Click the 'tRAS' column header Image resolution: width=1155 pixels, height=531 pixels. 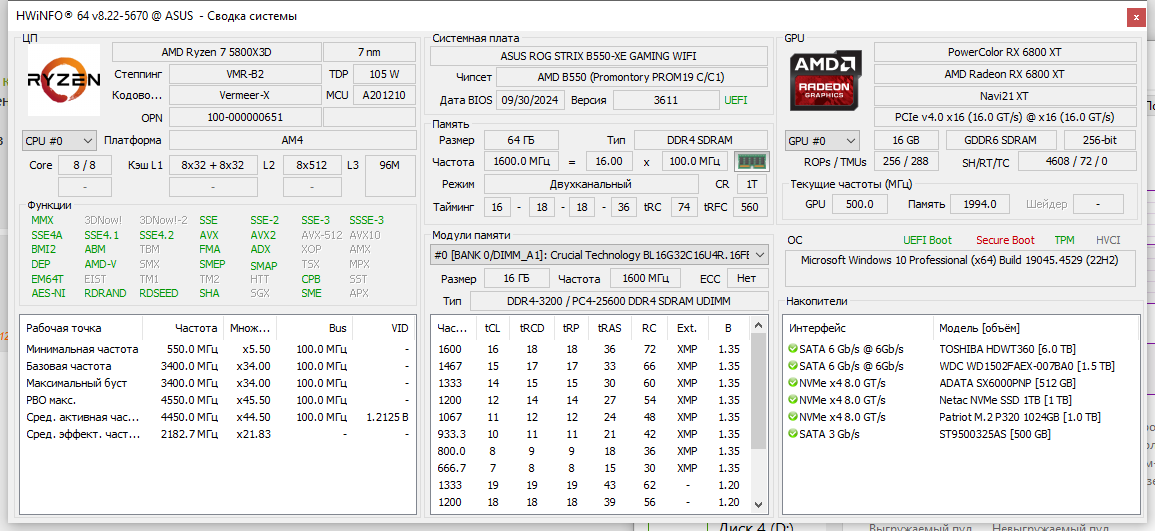tap(608, 328)
